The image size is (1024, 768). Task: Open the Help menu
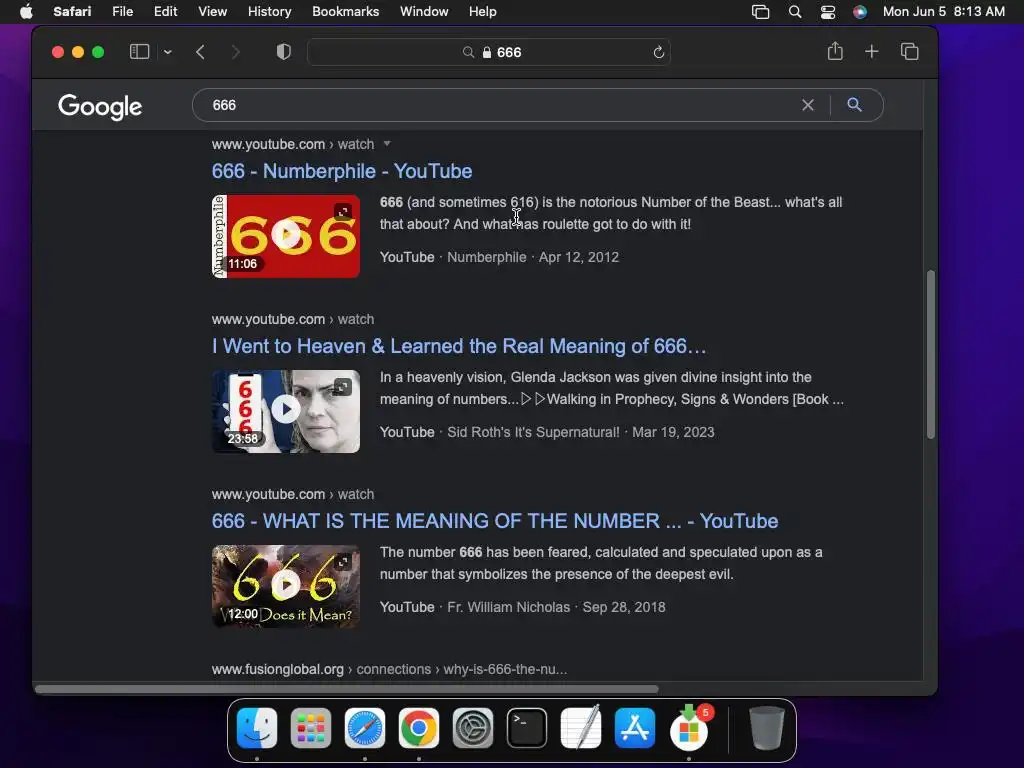(483, 11)
